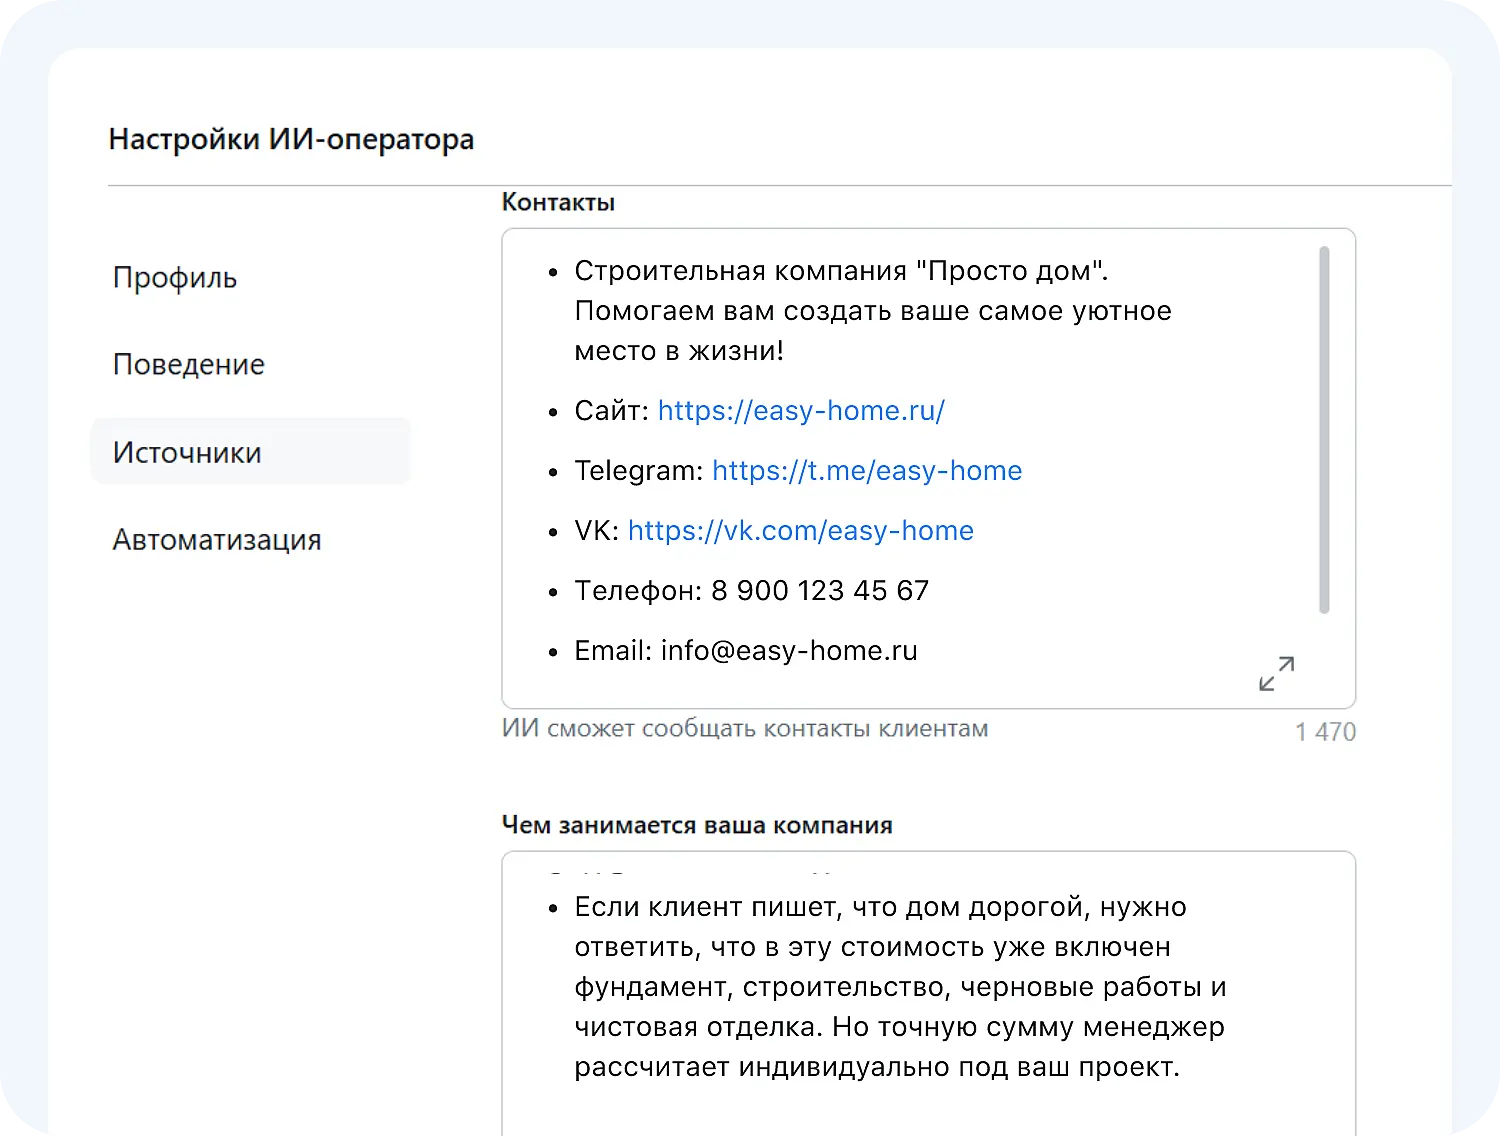Select the Источники sidebar item

(250, 452)
